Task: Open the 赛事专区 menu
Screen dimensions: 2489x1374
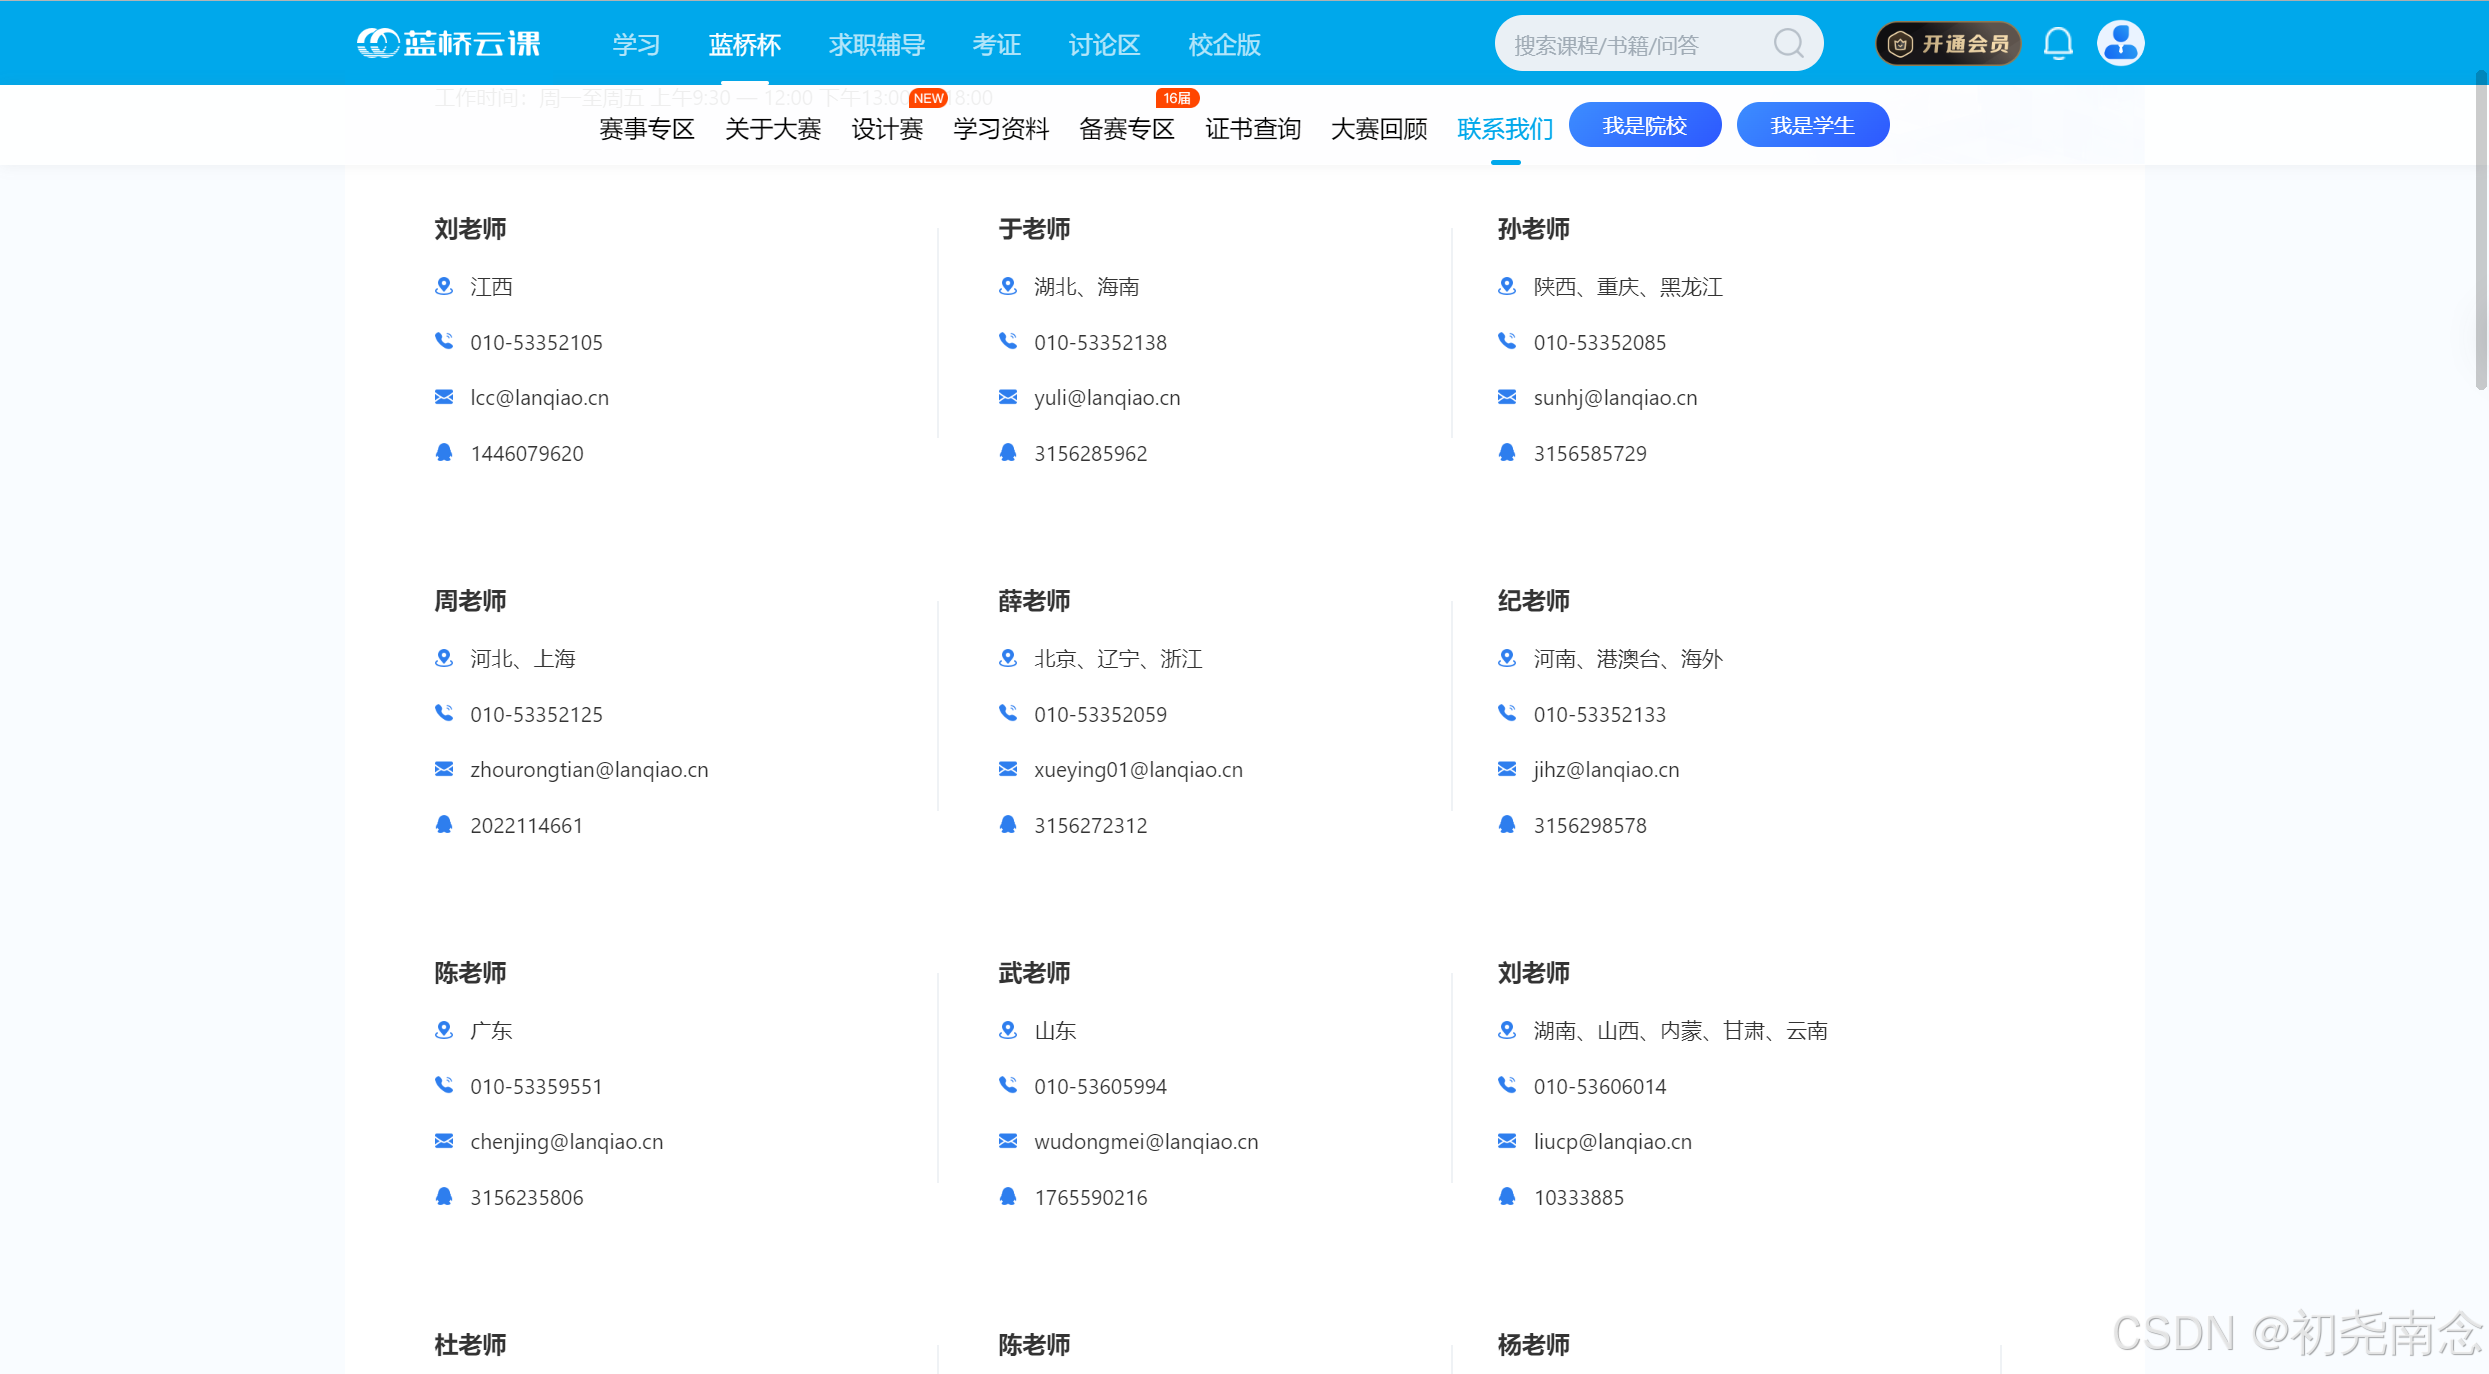Action: [x=647, y=129]
